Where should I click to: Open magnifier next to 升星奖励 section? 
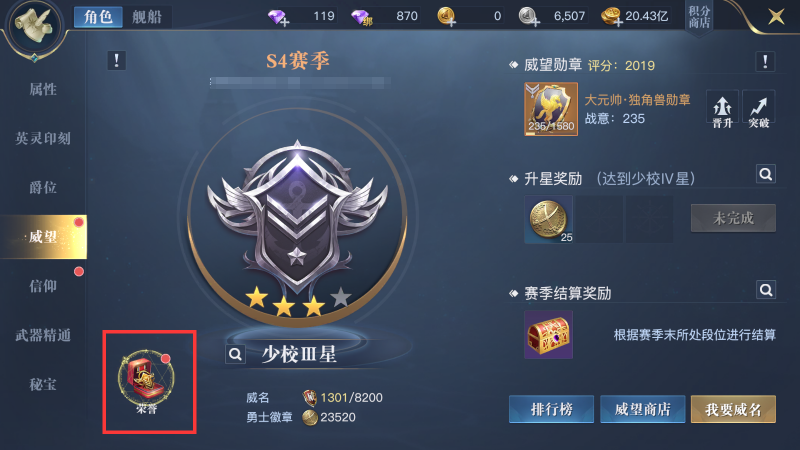[766, 174]
